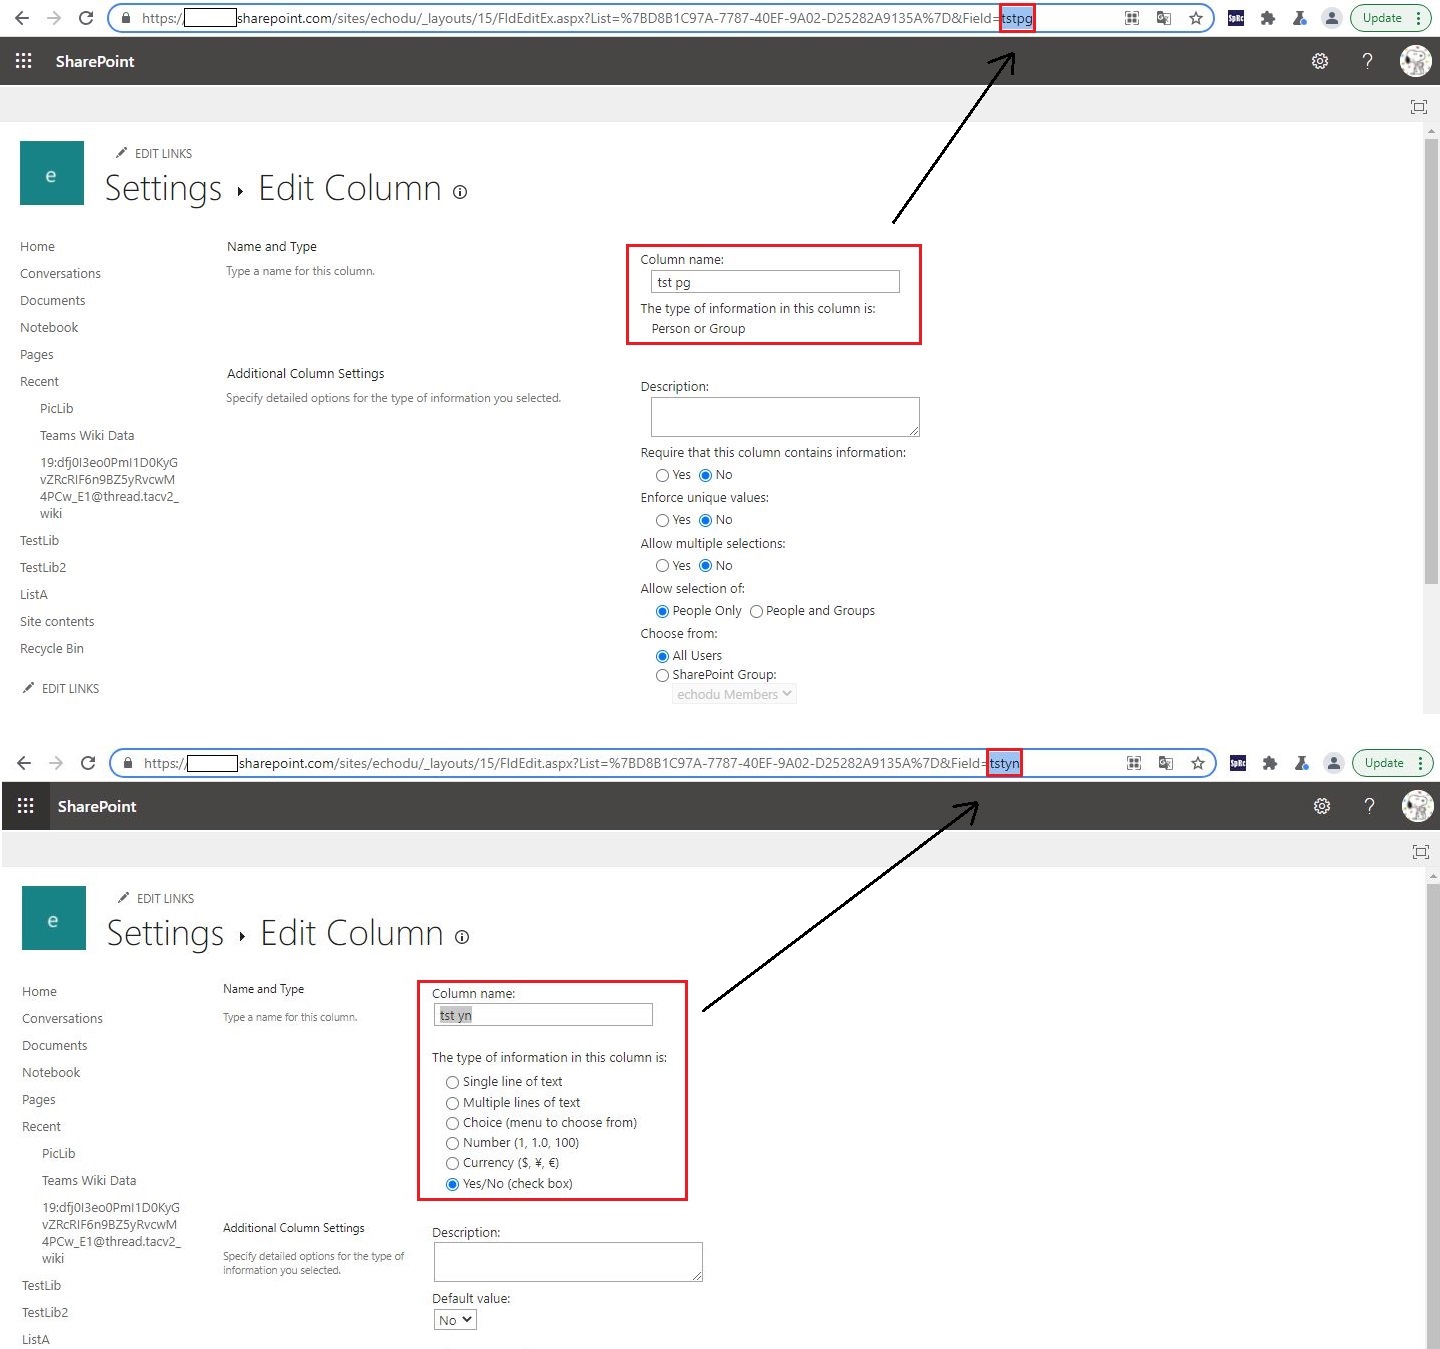Click EDIT LINKS above Settings

[x=163, y=153]
